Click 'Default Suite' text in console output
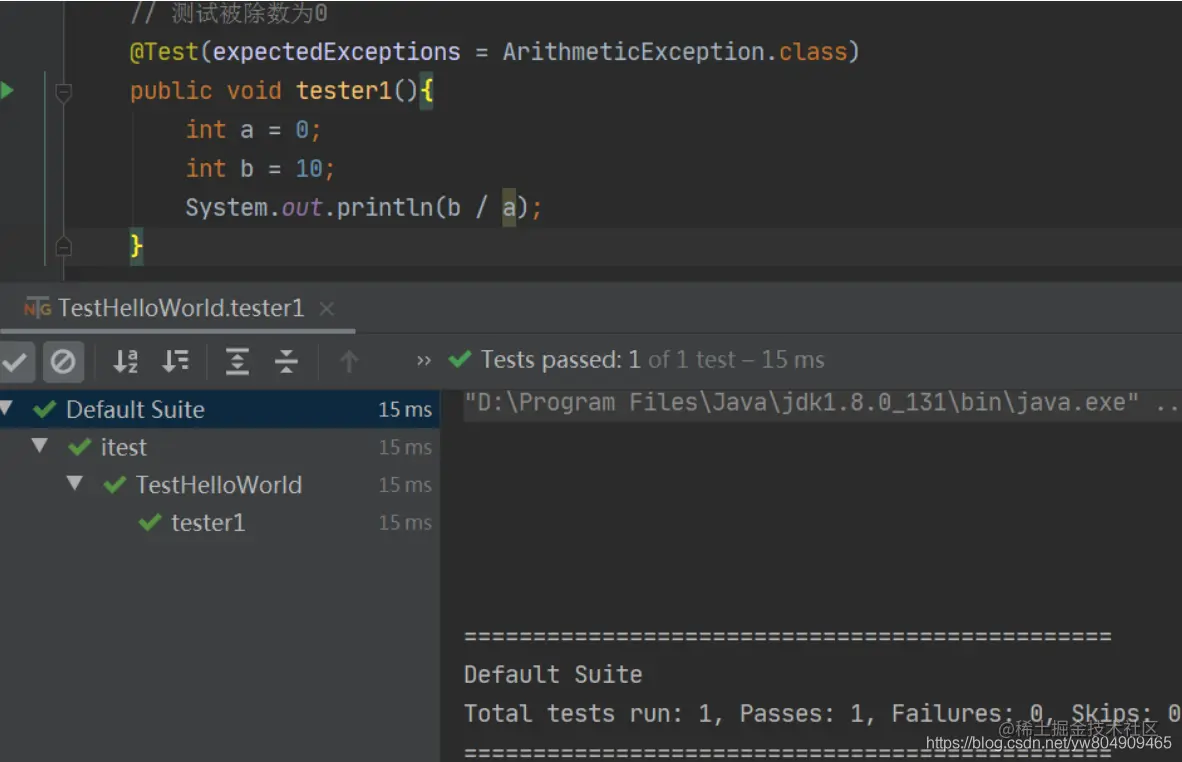The image size is (1182, 762). (x=553, y=675)
